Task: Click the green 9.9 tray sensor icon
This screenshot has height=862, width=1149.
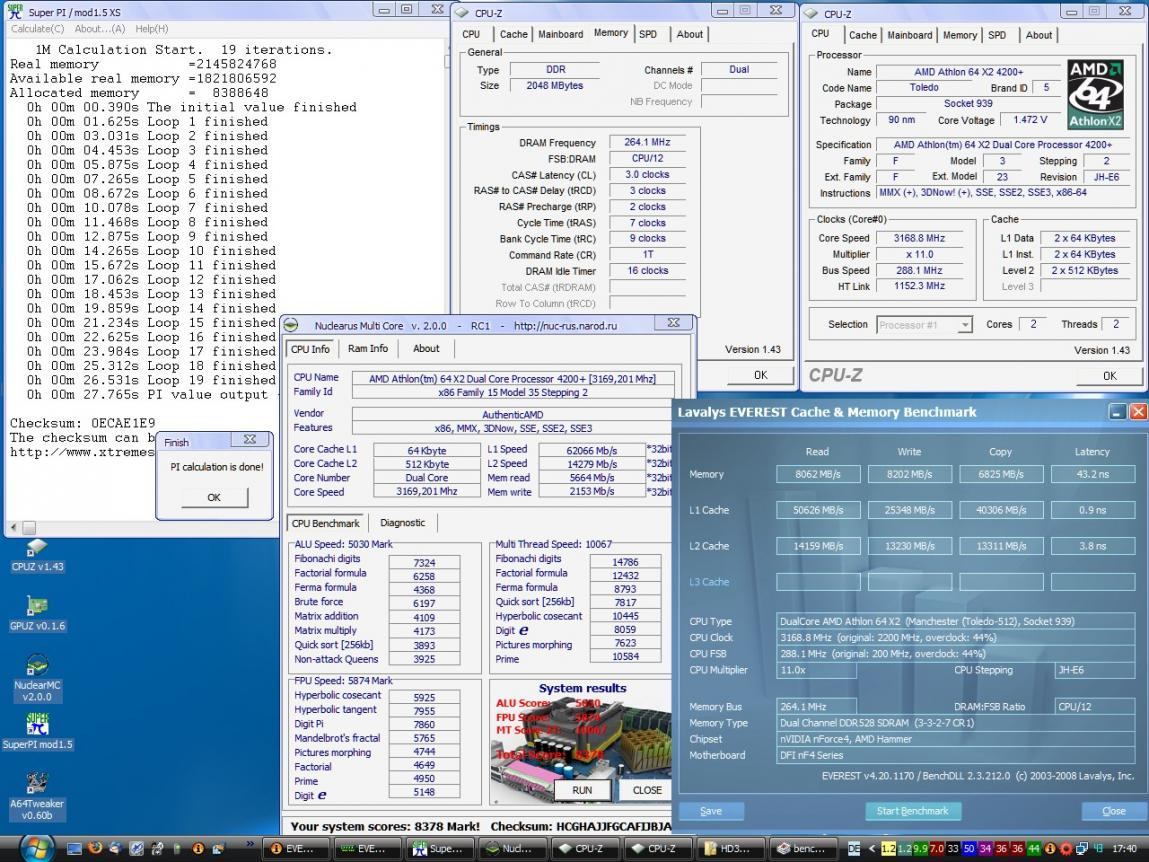Action: point(920,849)
